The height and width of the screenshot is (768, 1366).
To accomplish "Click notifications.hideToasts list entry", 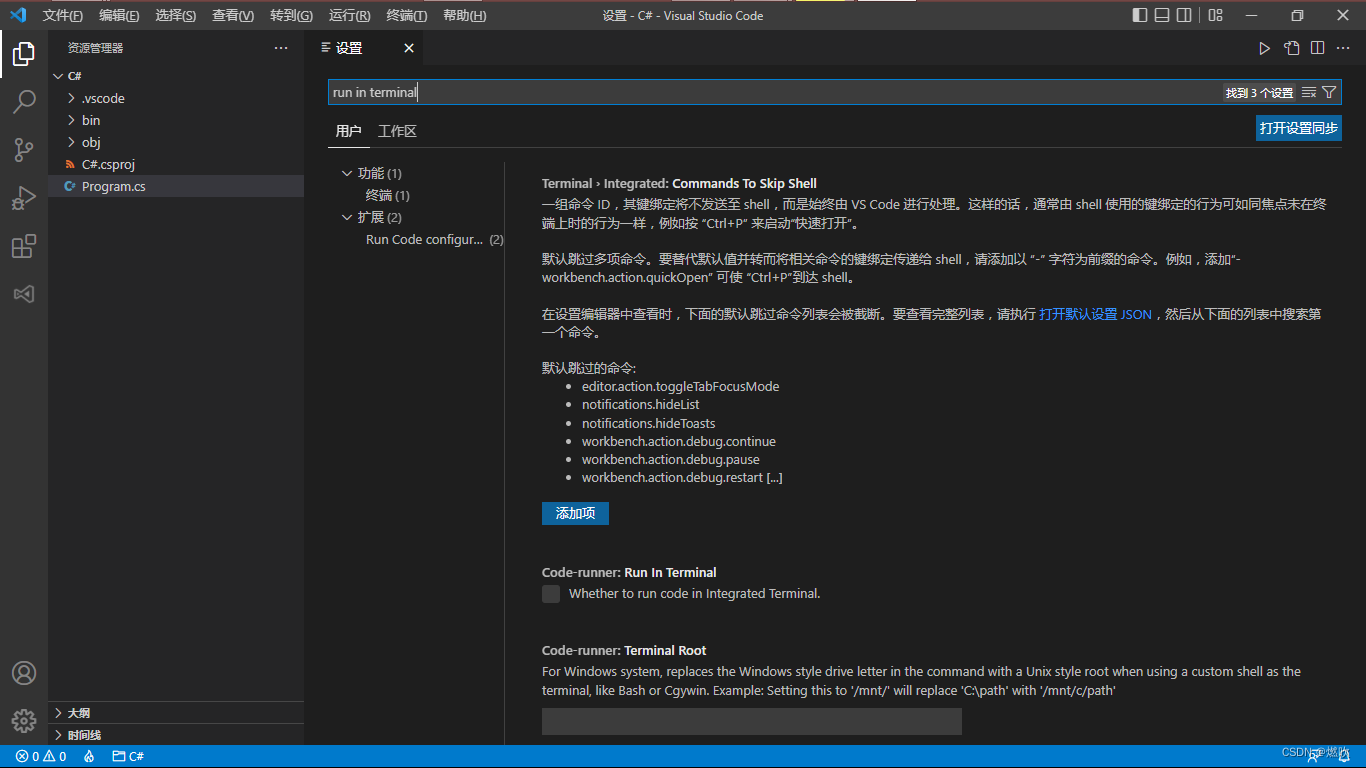I will [648, 423].
